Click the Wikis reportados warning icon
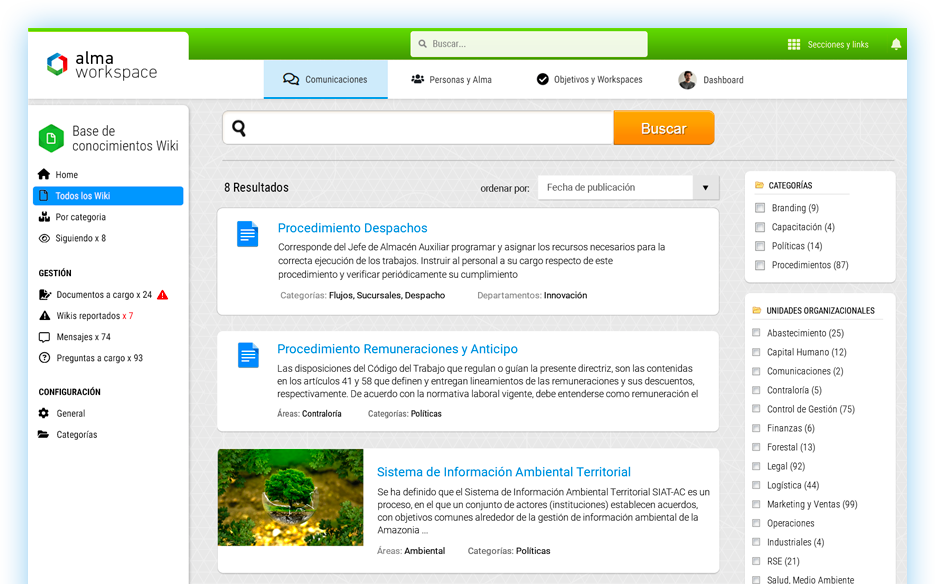The width and height of the screenshot is (935, 584). (x=44, y=316)
